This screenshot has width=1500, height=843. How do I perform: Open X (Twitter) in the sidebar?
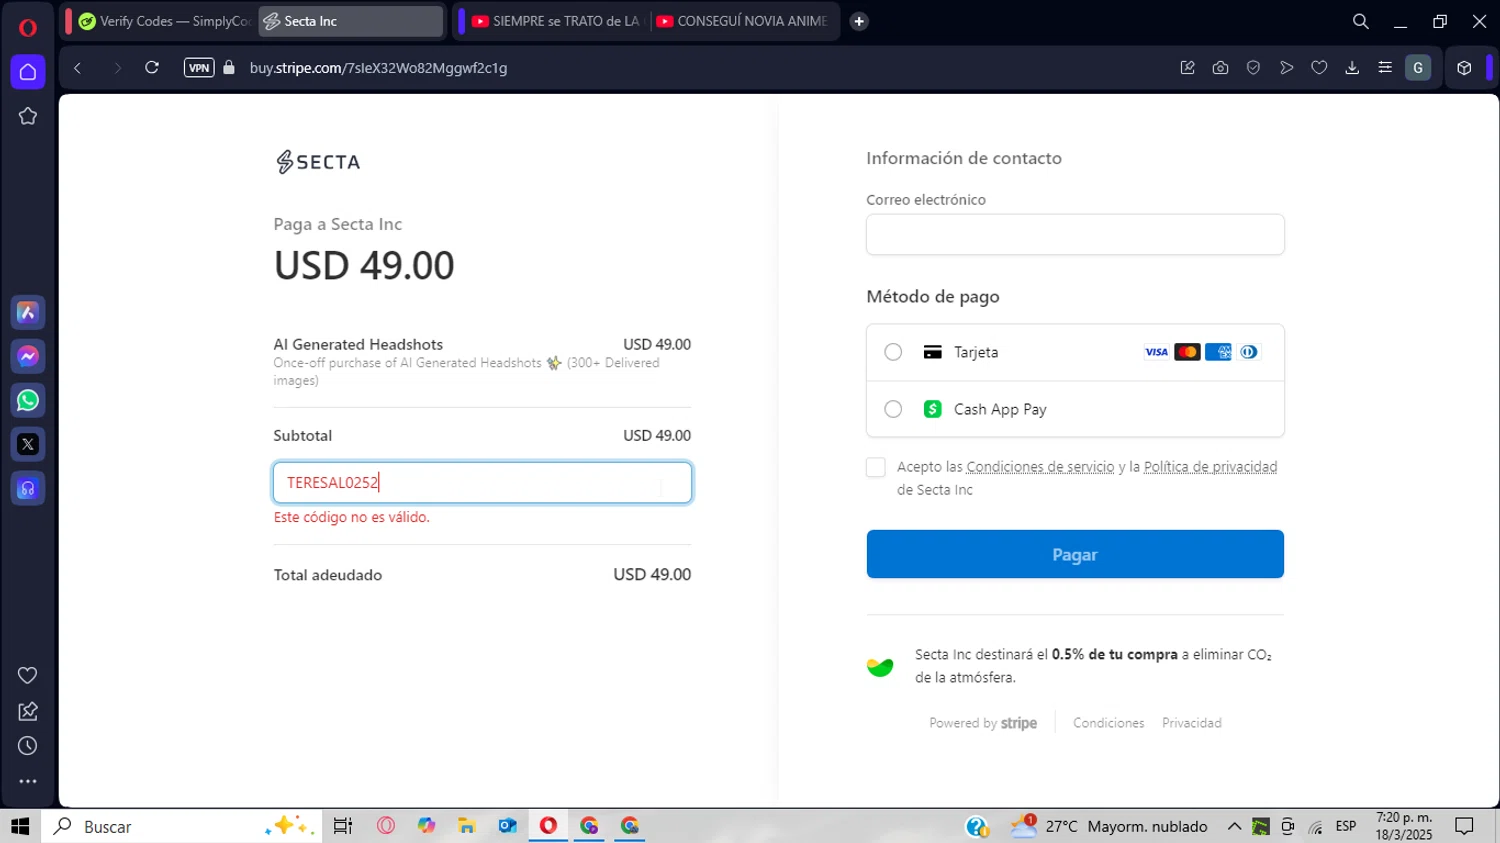pyautogui.click(x=28, y=445)
